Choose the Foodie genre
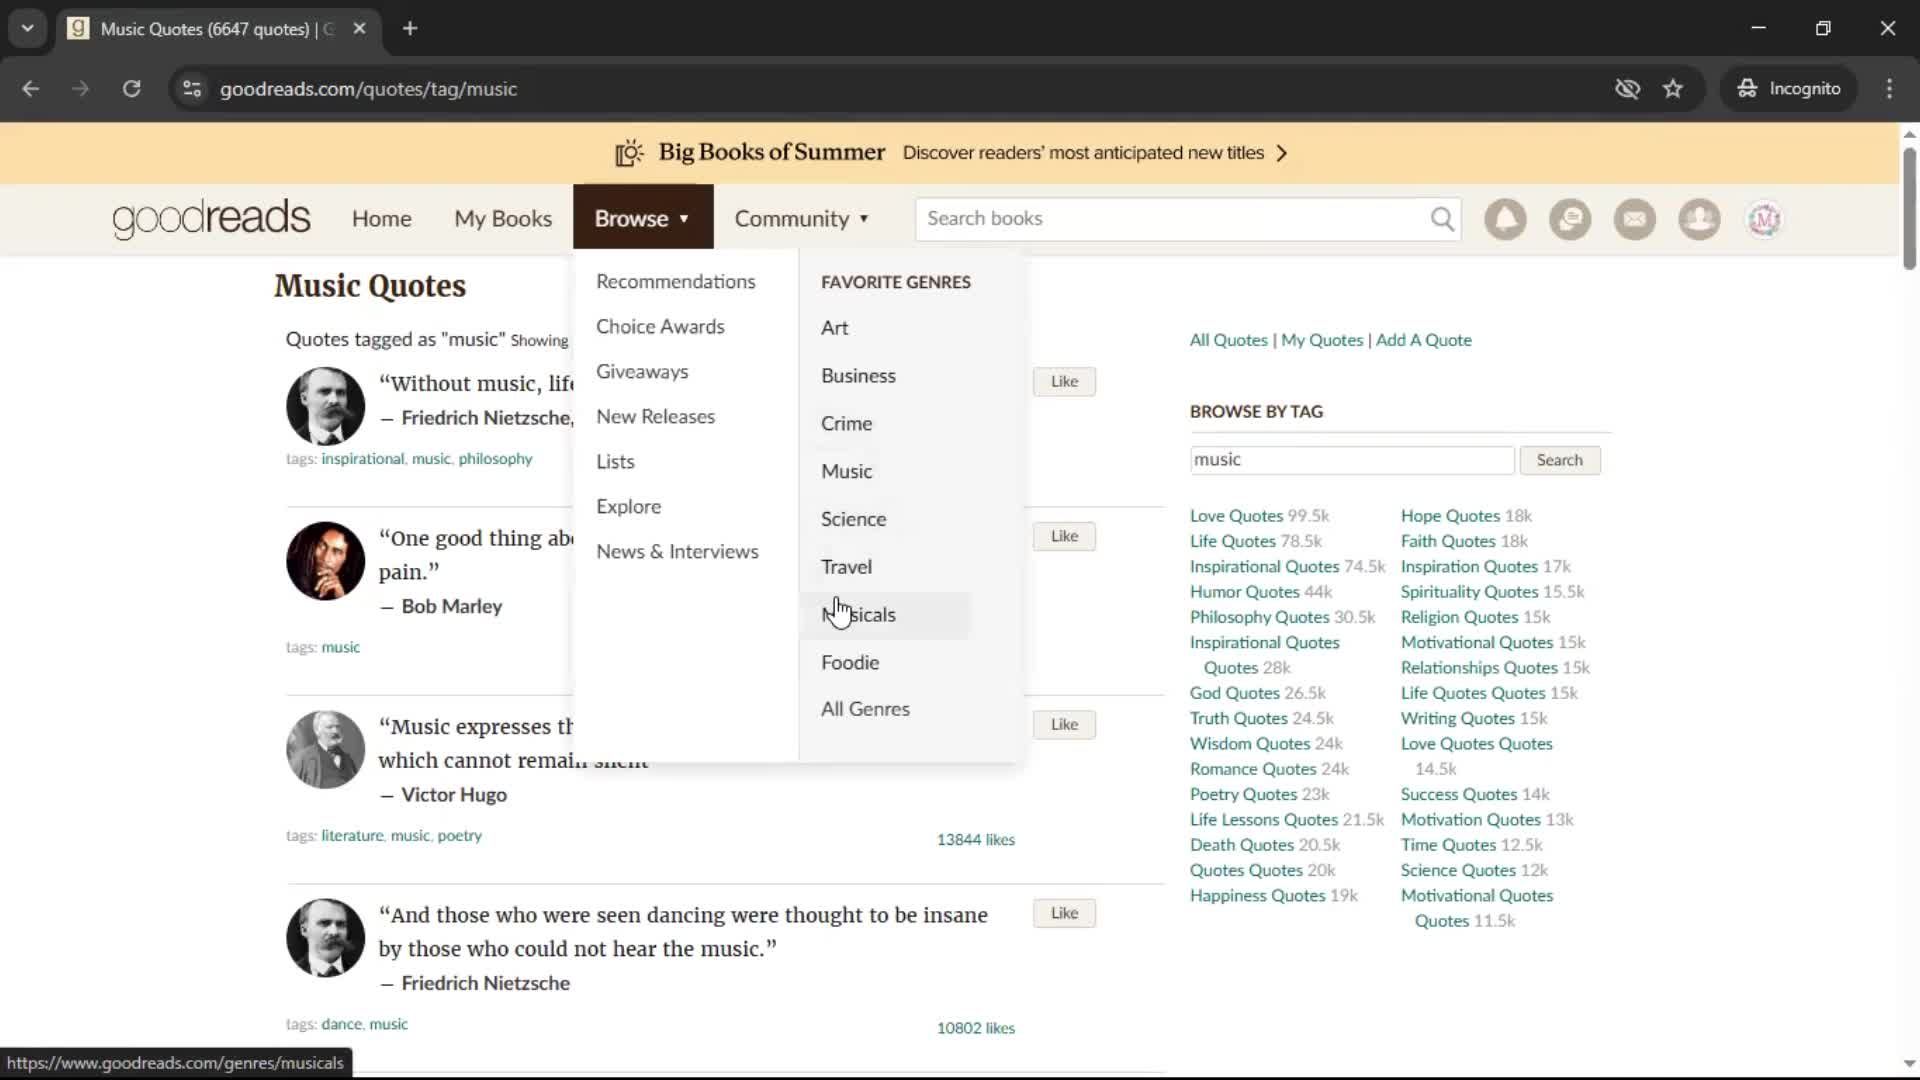The height and width of the screenshot is (1080, 1920). point(850,663)
